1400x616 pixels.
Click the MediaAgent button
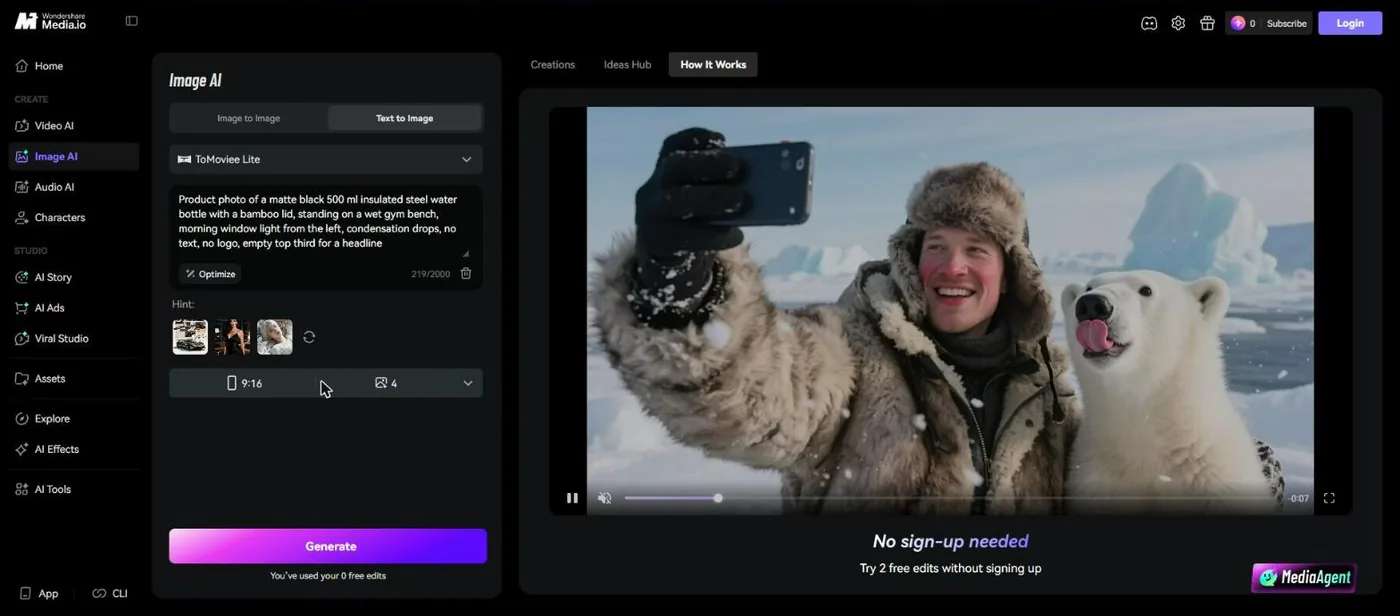click(1304, 577)
